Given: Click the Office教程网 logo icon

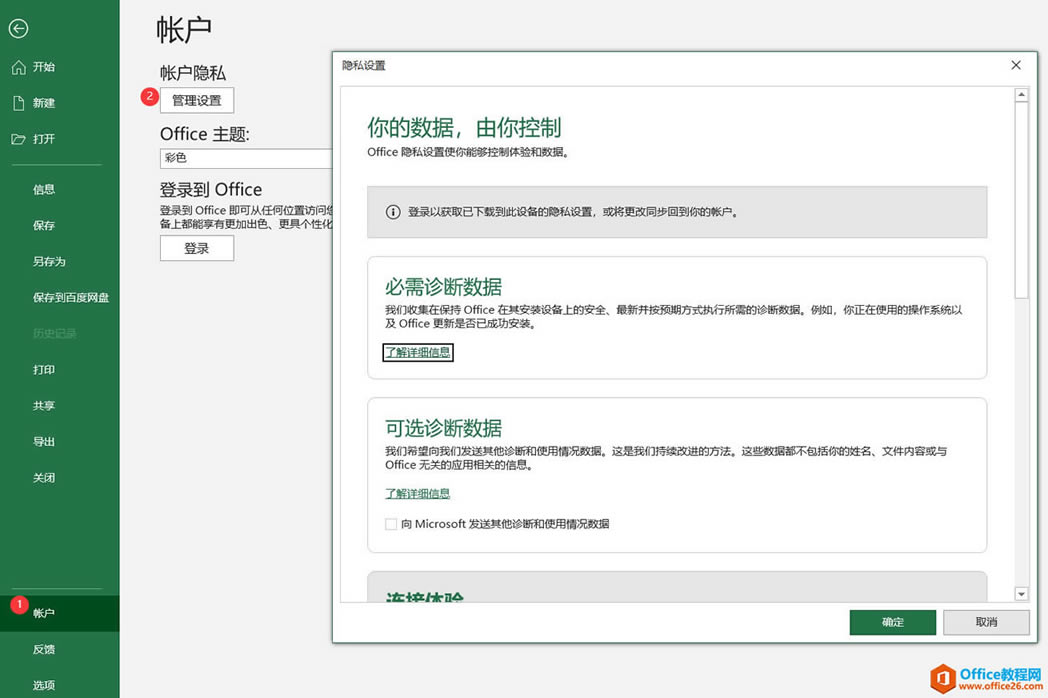Looking at the screenshot, I should (x=944, y=678).
